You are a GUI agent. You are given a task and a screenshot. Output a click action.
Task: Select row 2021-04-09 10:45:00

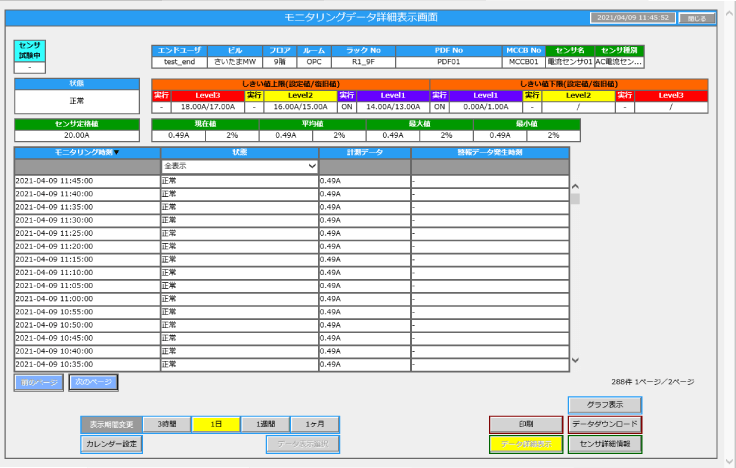291,338
